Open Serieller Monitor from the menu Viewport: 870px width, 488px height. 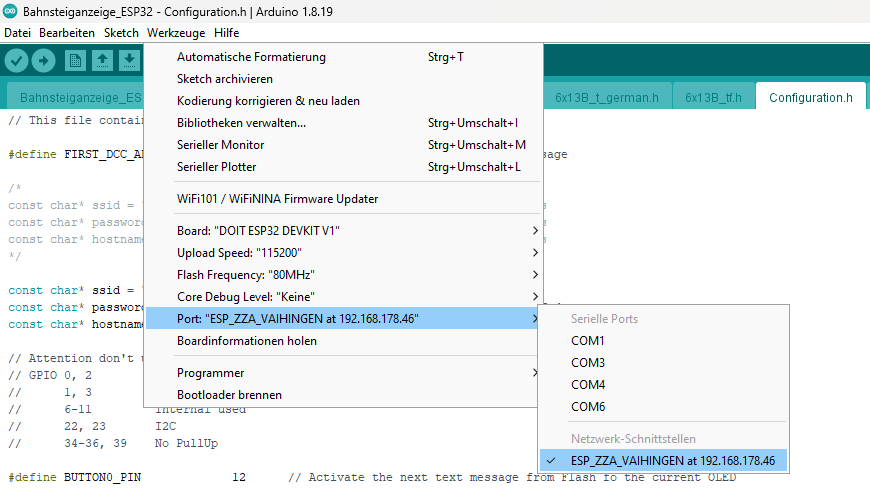[221, 145]
